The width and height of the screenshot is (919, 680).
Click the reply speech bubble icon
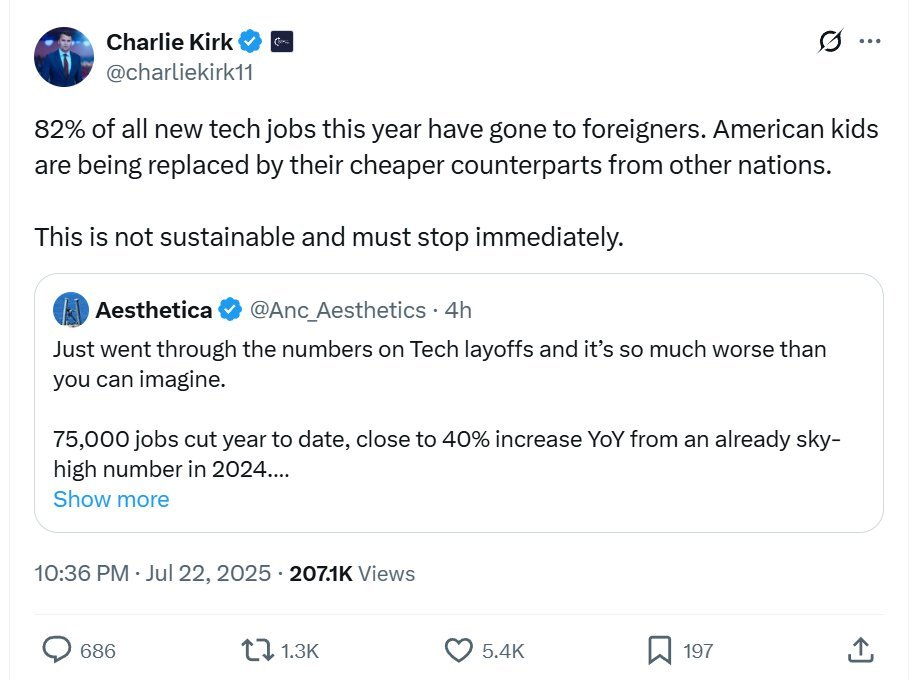(x=56, y=650)
